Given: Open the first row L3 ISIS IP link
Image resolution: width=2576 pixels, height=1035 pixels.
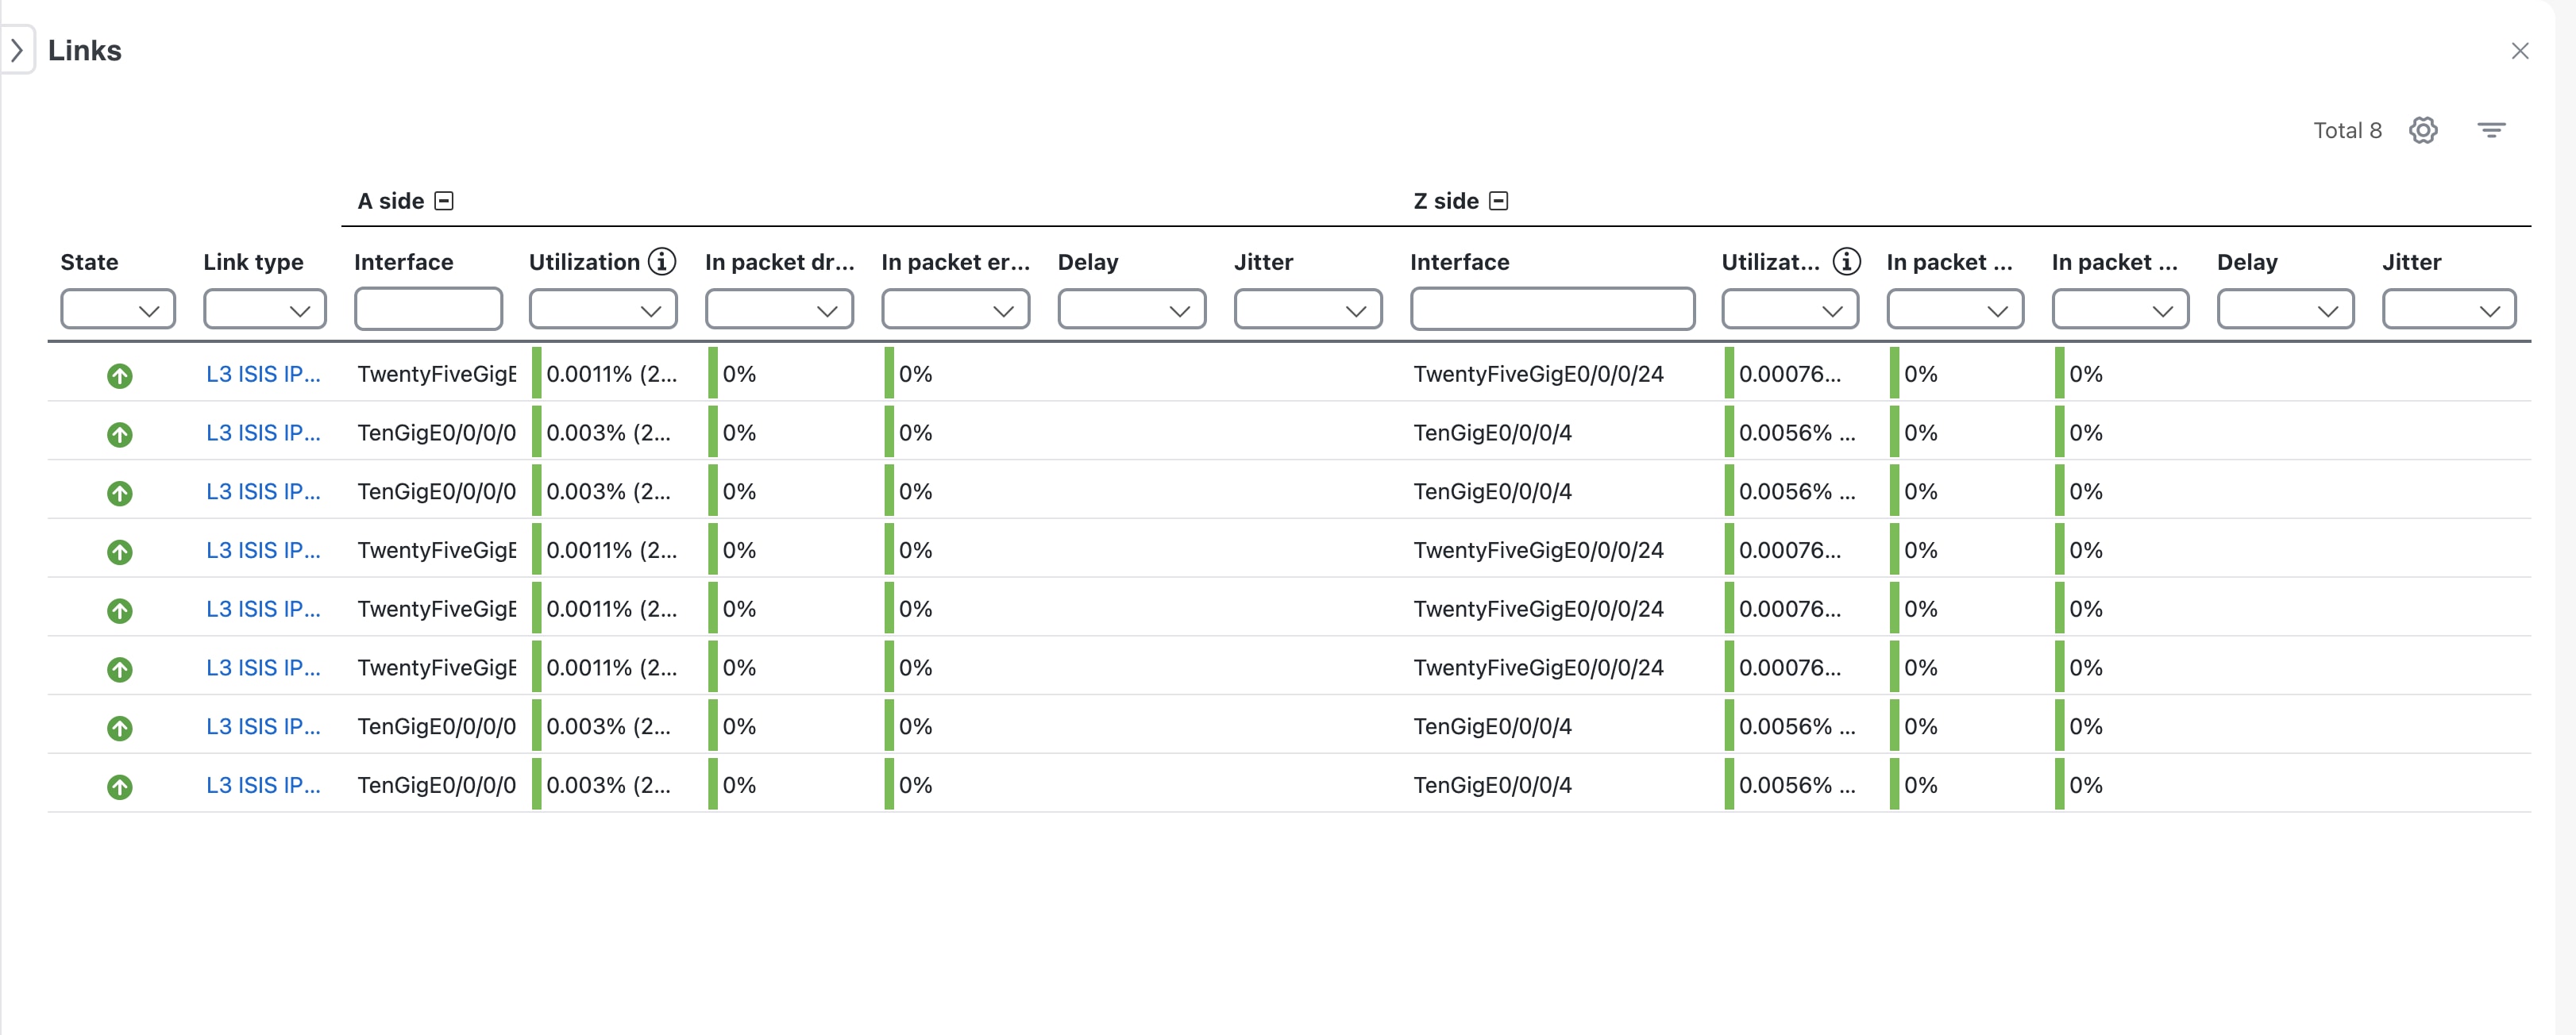Looking at the screenshot, I should point(263,374).
